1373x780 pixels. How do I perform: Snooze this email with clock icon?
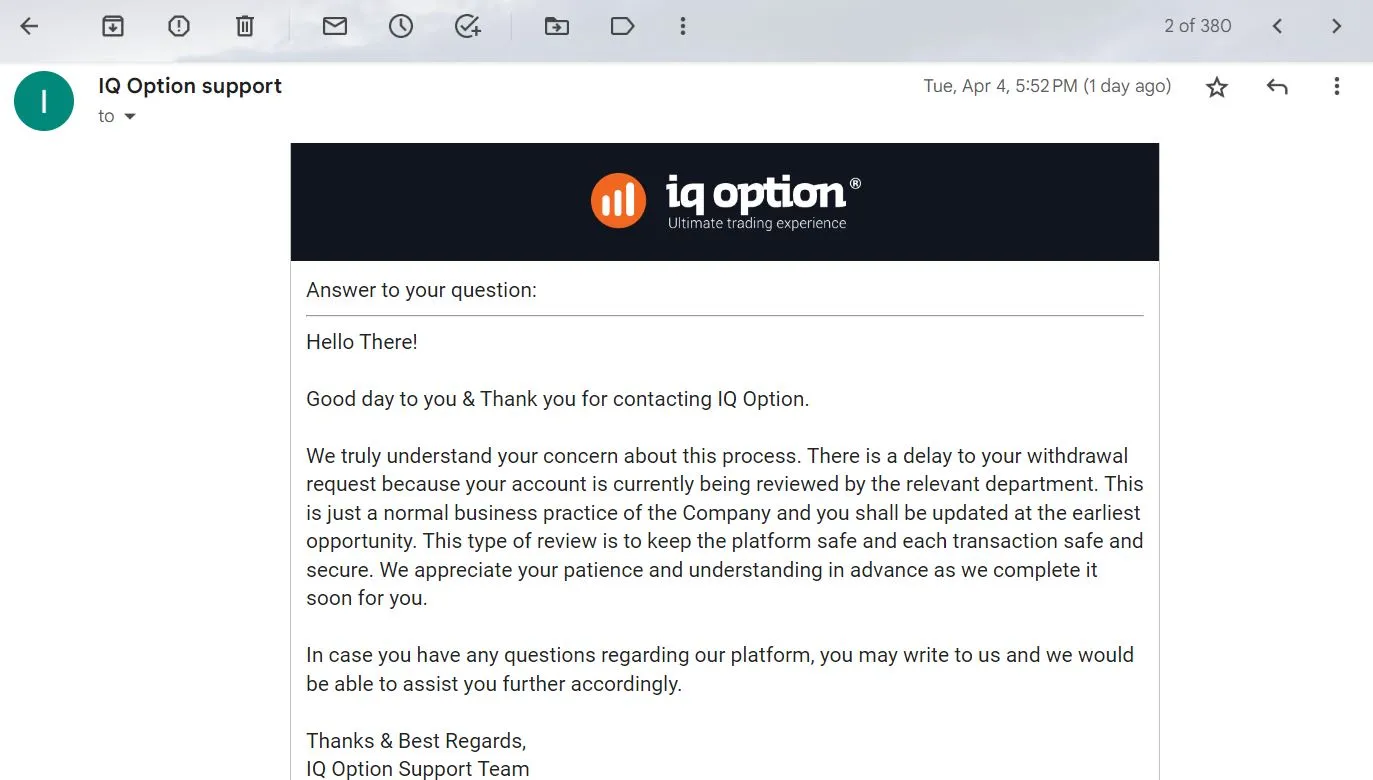[x=401, y=27]
